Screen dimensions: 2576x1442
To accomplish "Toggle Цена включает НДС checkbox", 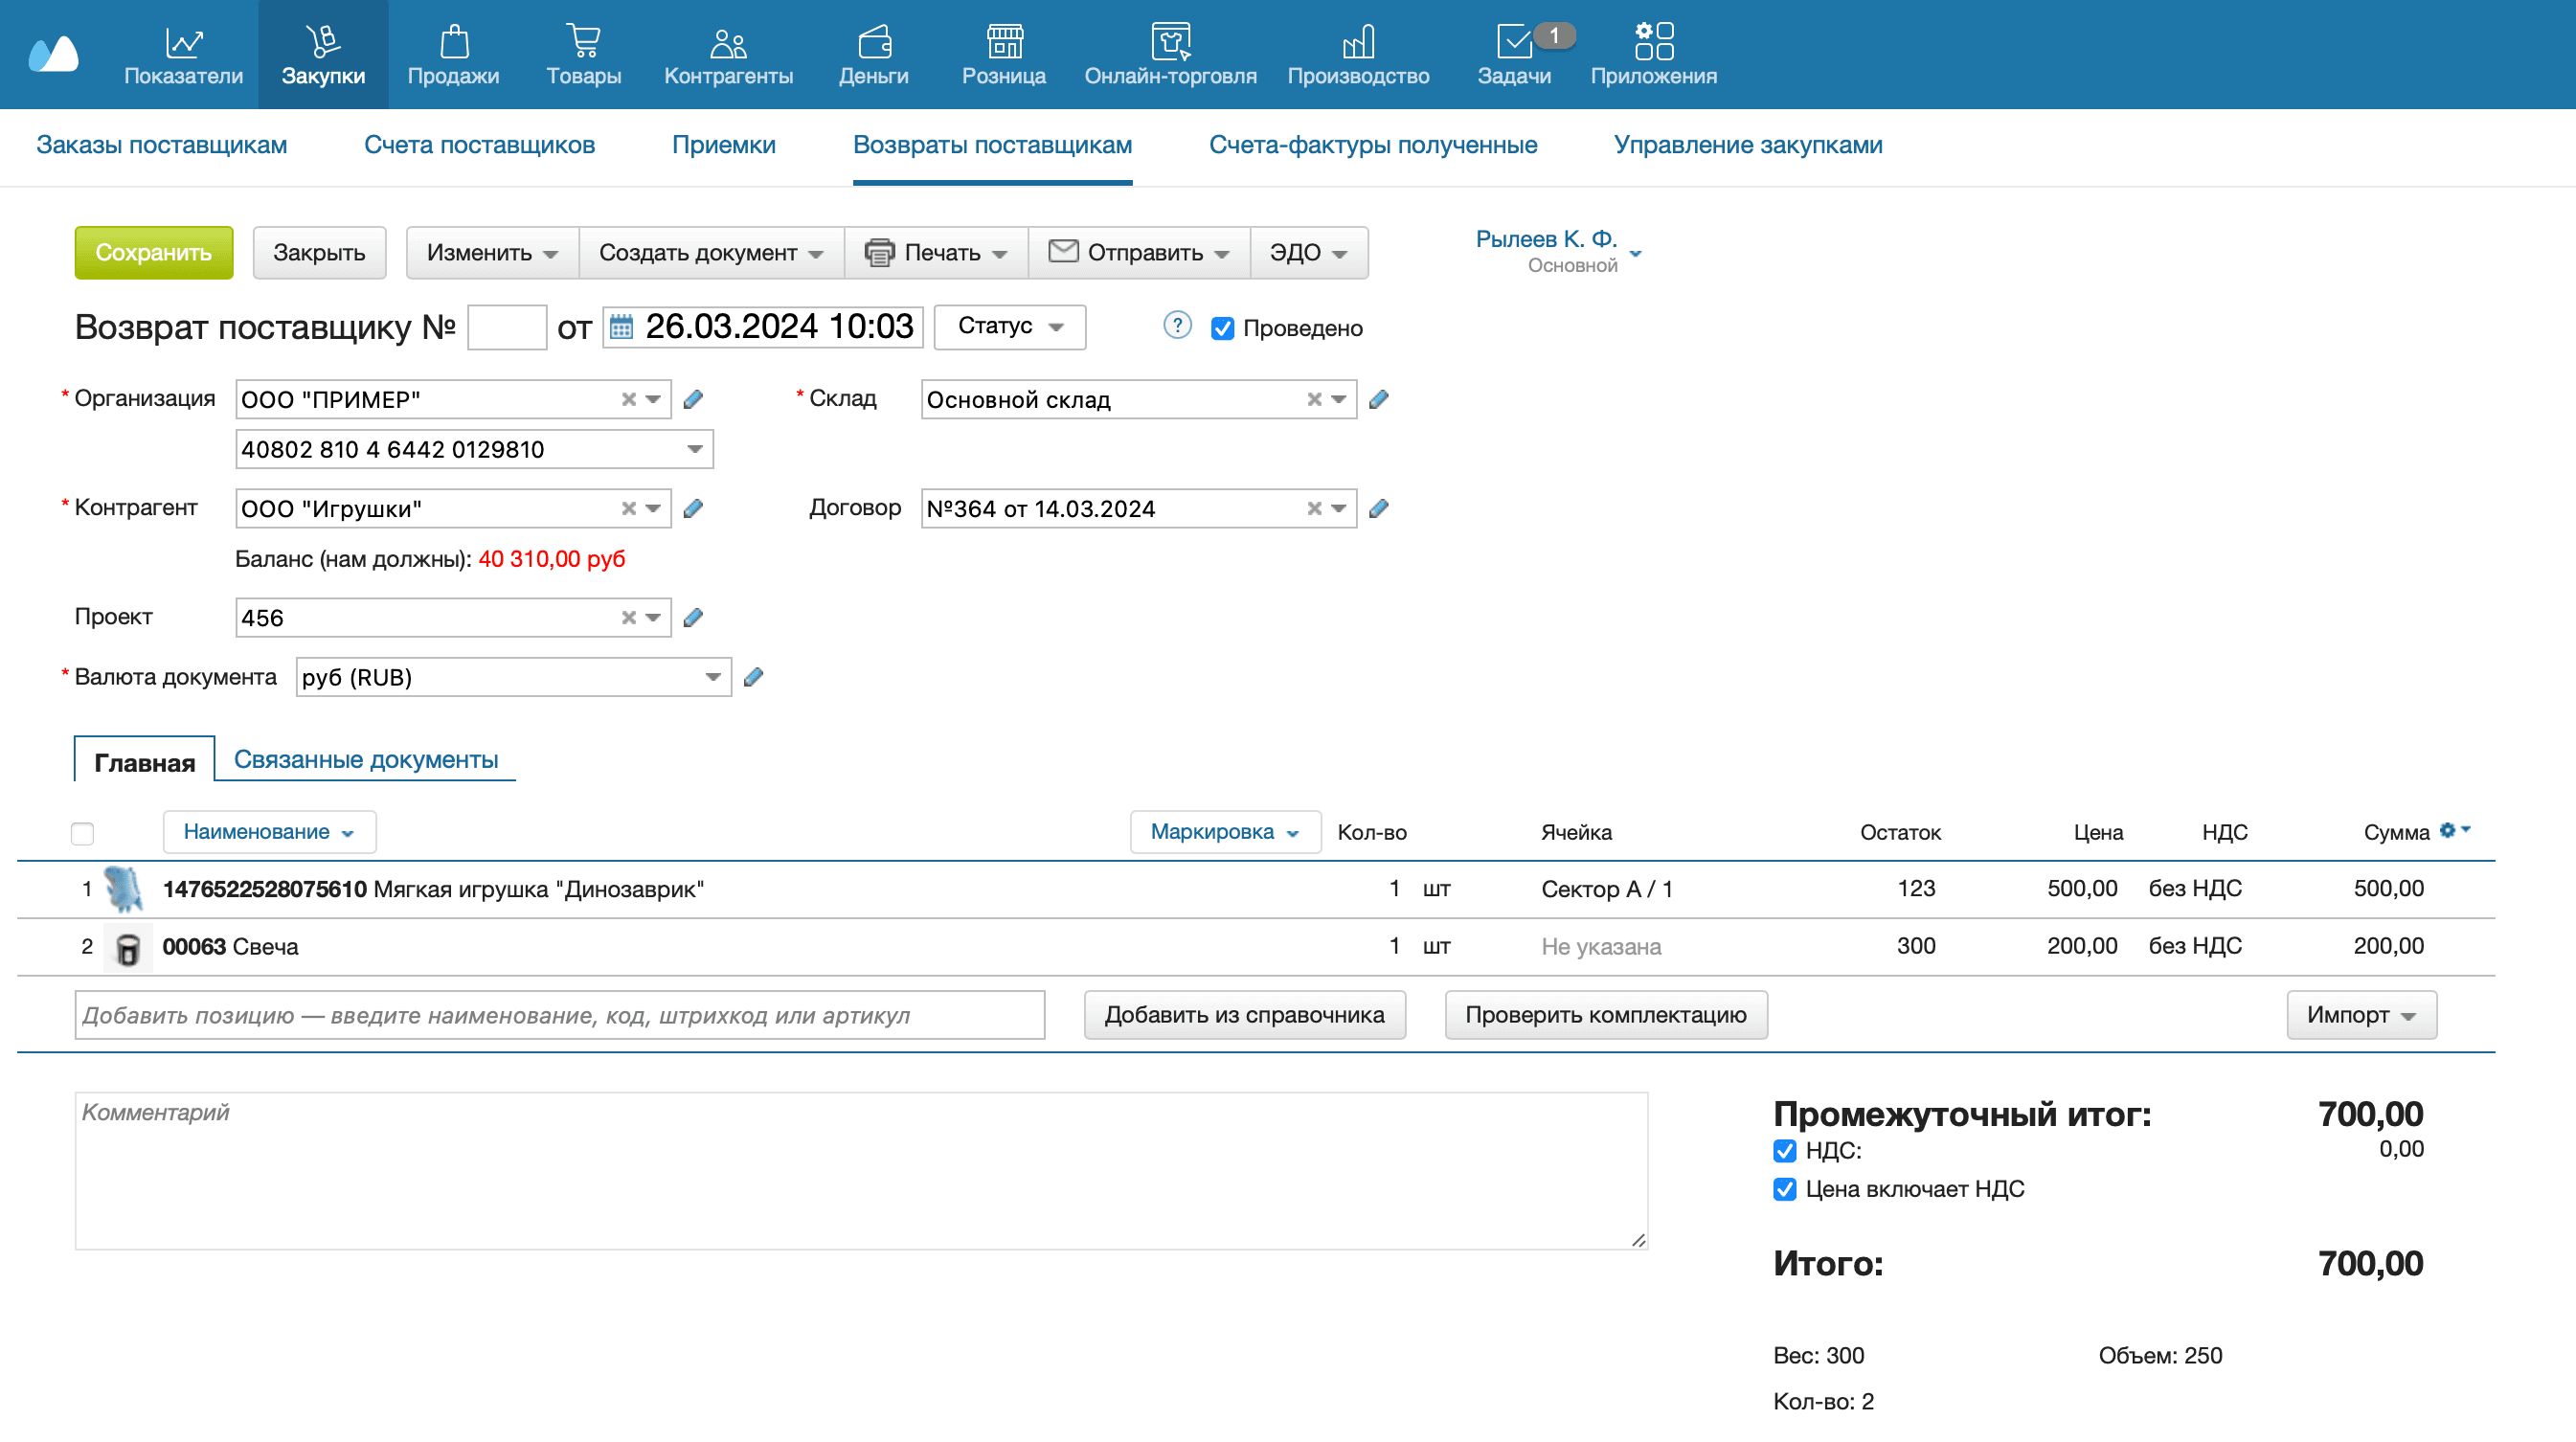I will click(x=1784, y=1189).
